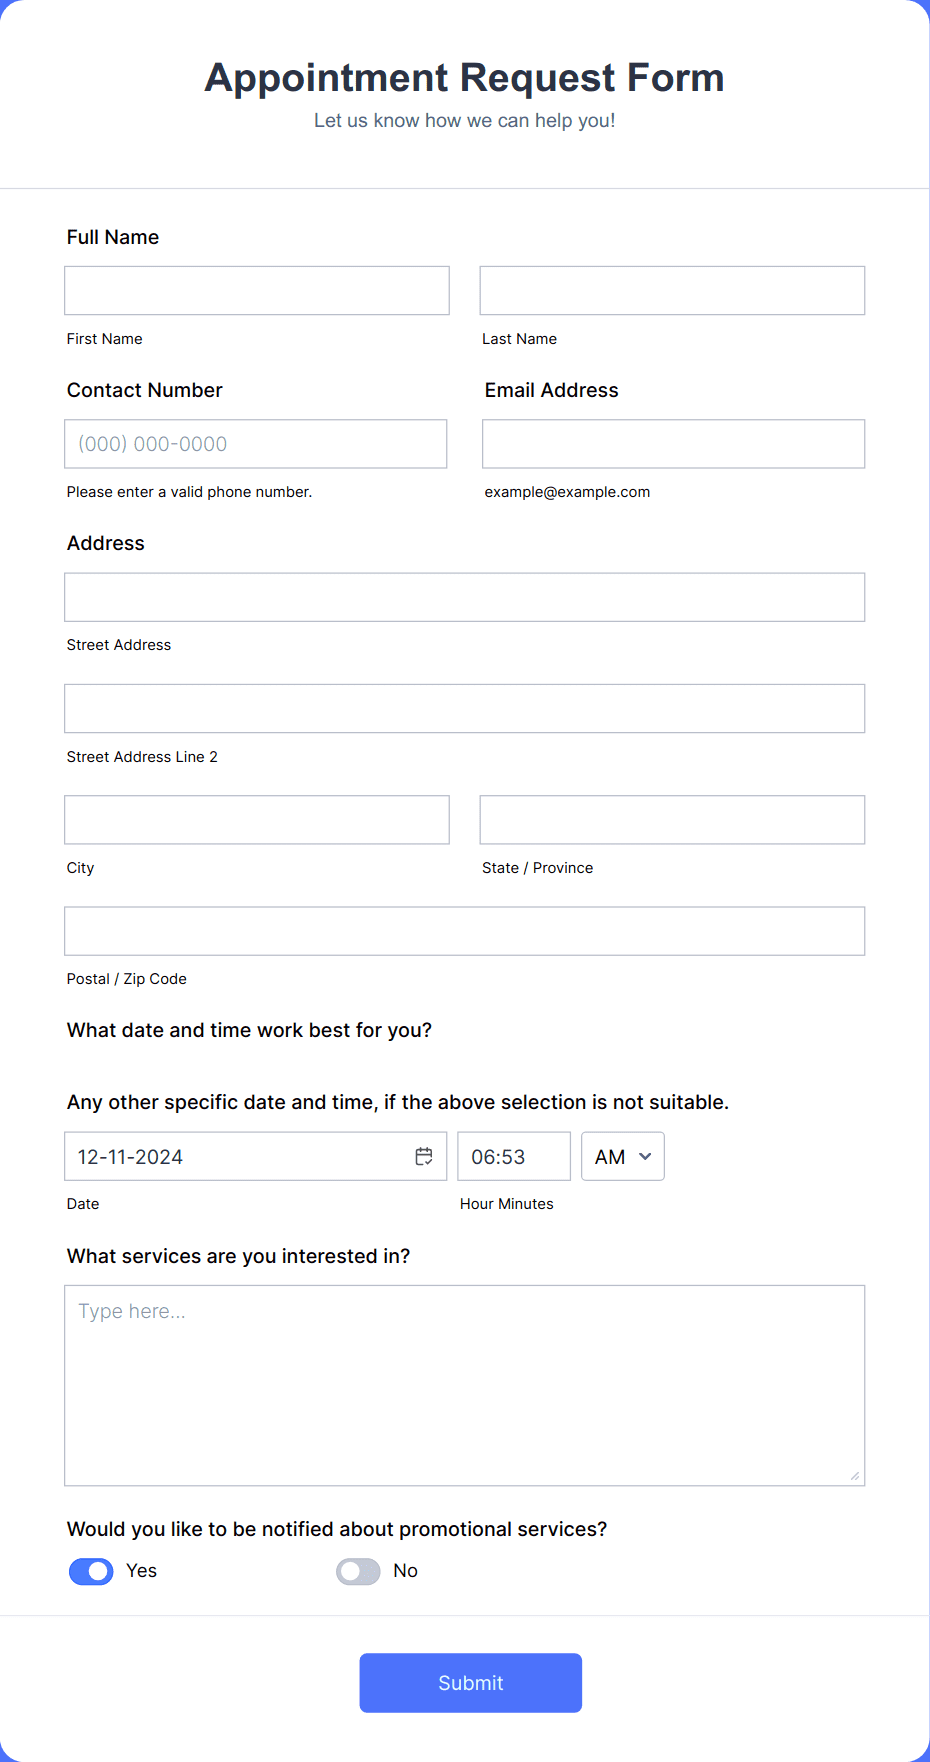Click the First Name input field

[257, 290]
